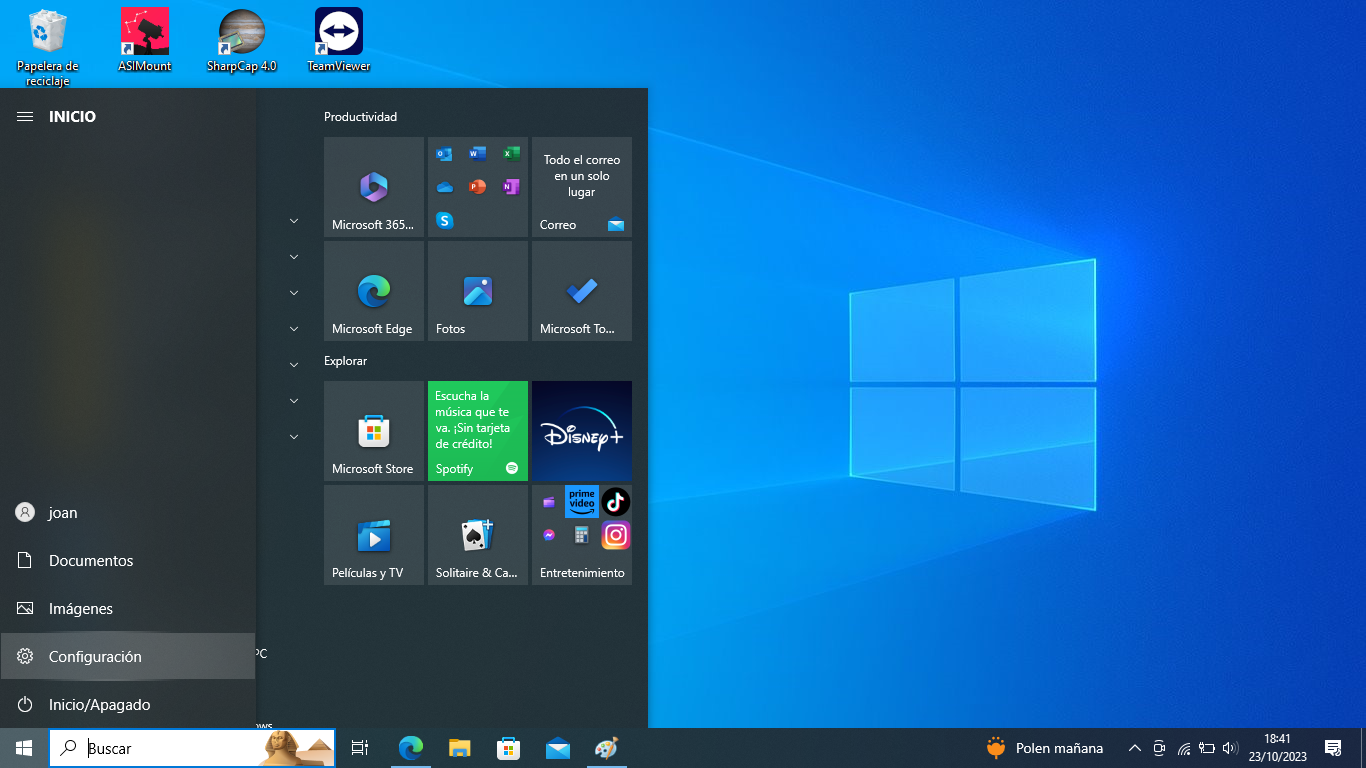Viewport: 1366px width, 768px height.
Task: Open the Solitaire & Casual Games tile
Action: pos(478,535)
